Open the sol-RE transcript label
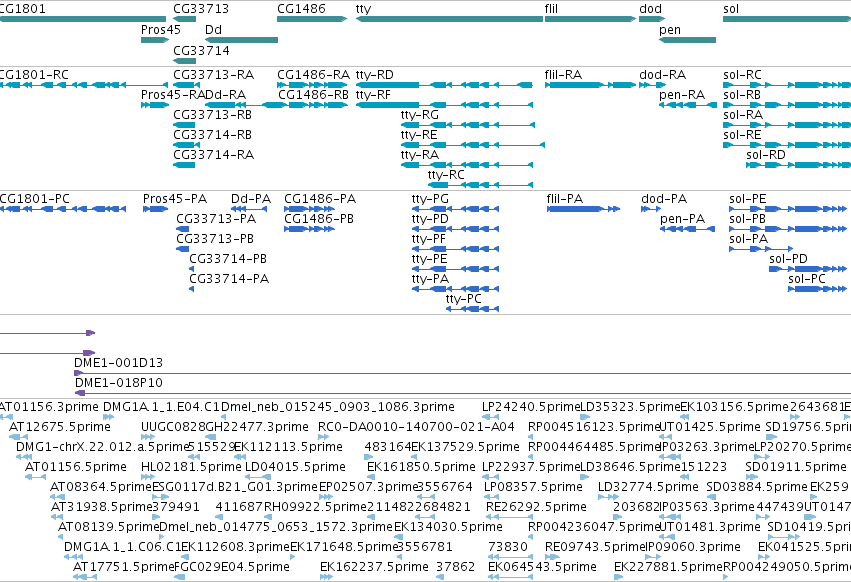This screenshot has height=582, width=851. pos(742,135)
